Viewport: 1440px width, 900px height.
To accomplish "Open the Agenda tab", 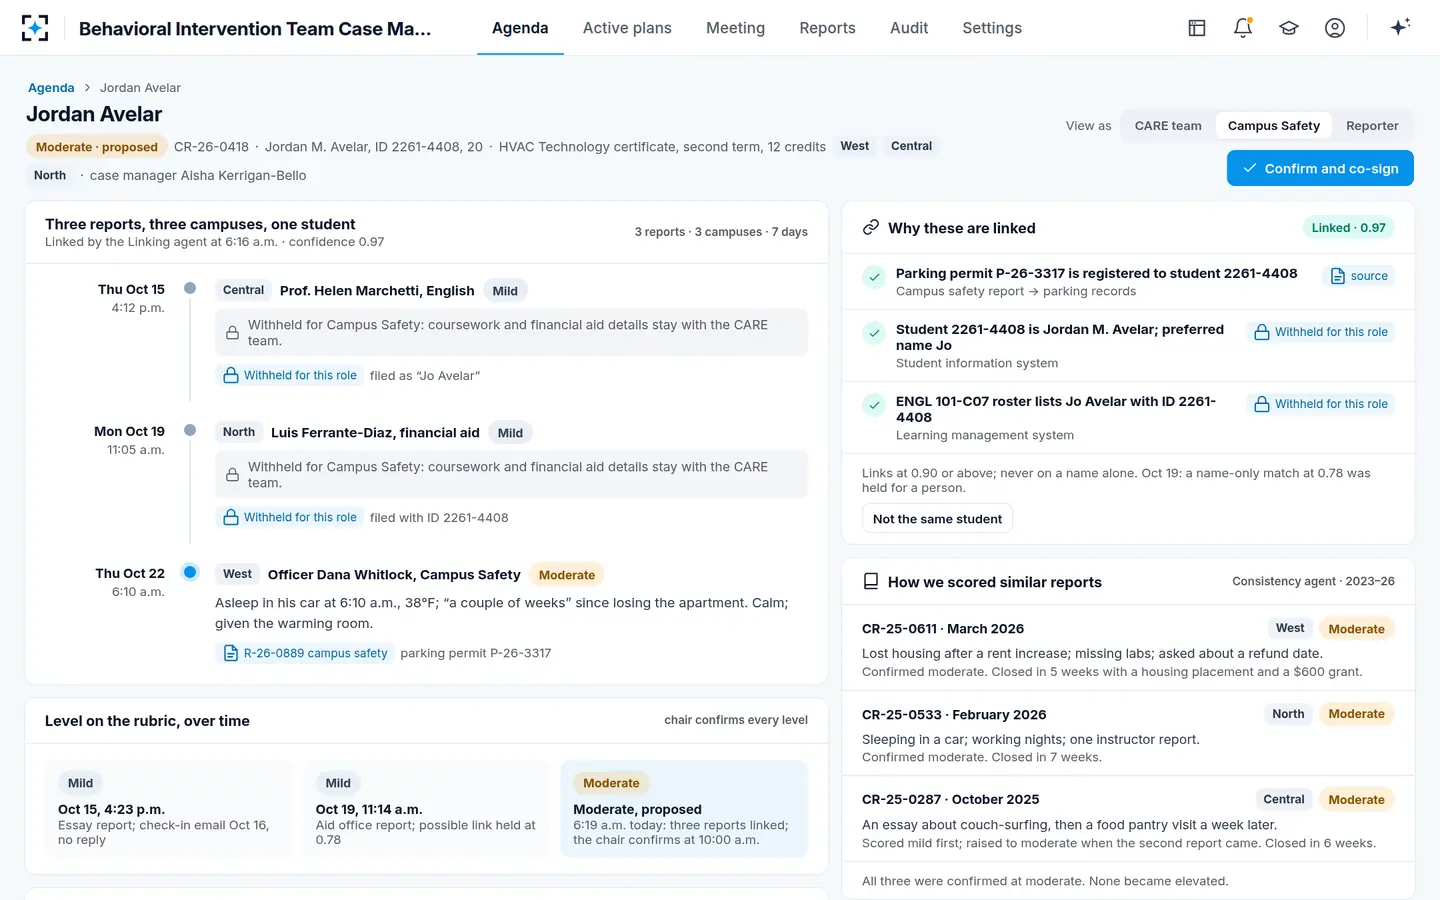I will (520, 28).
